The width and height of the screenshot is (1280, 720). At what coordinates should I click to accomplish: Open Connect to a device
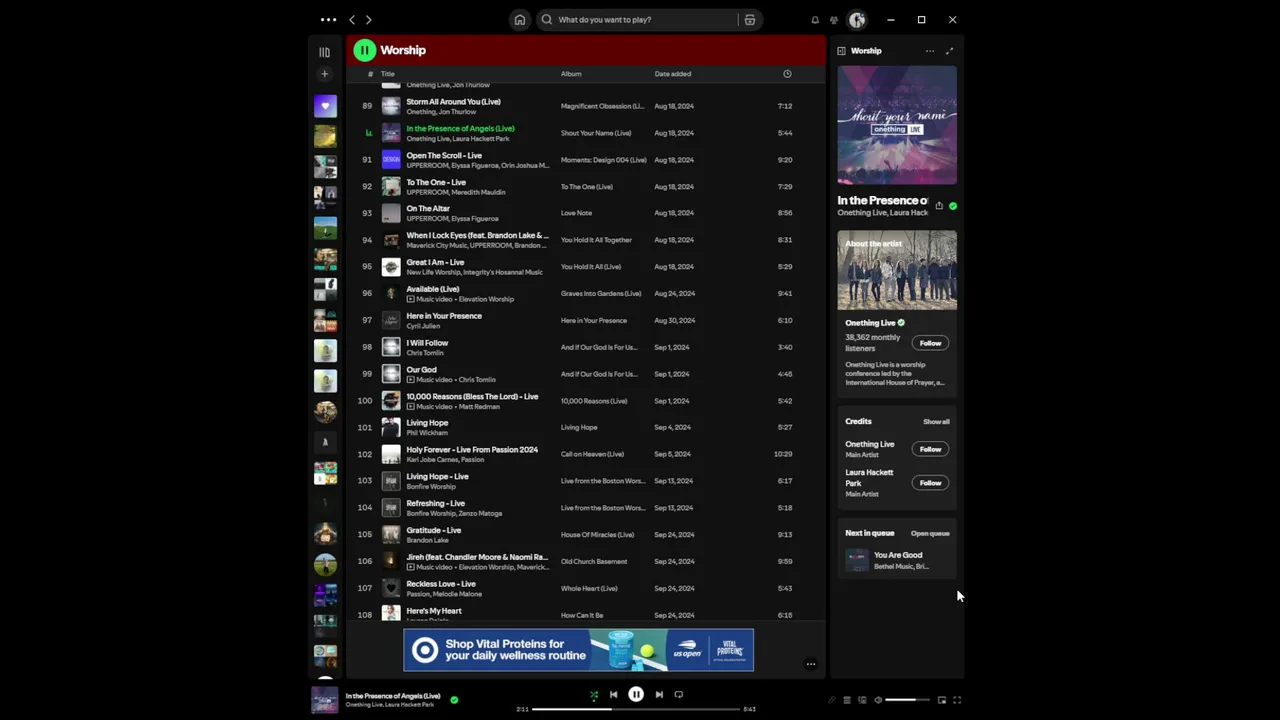pos(862,700)
